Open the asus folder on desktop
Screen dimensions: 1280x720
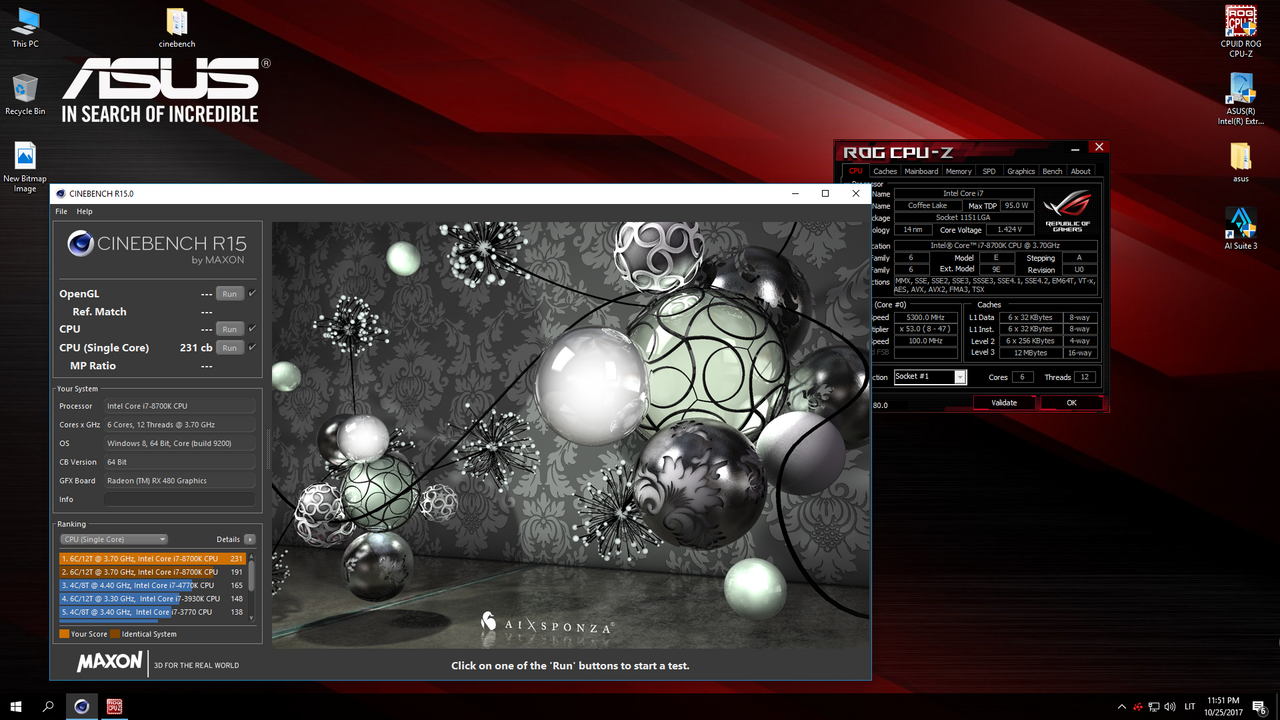coord(1240,163)
